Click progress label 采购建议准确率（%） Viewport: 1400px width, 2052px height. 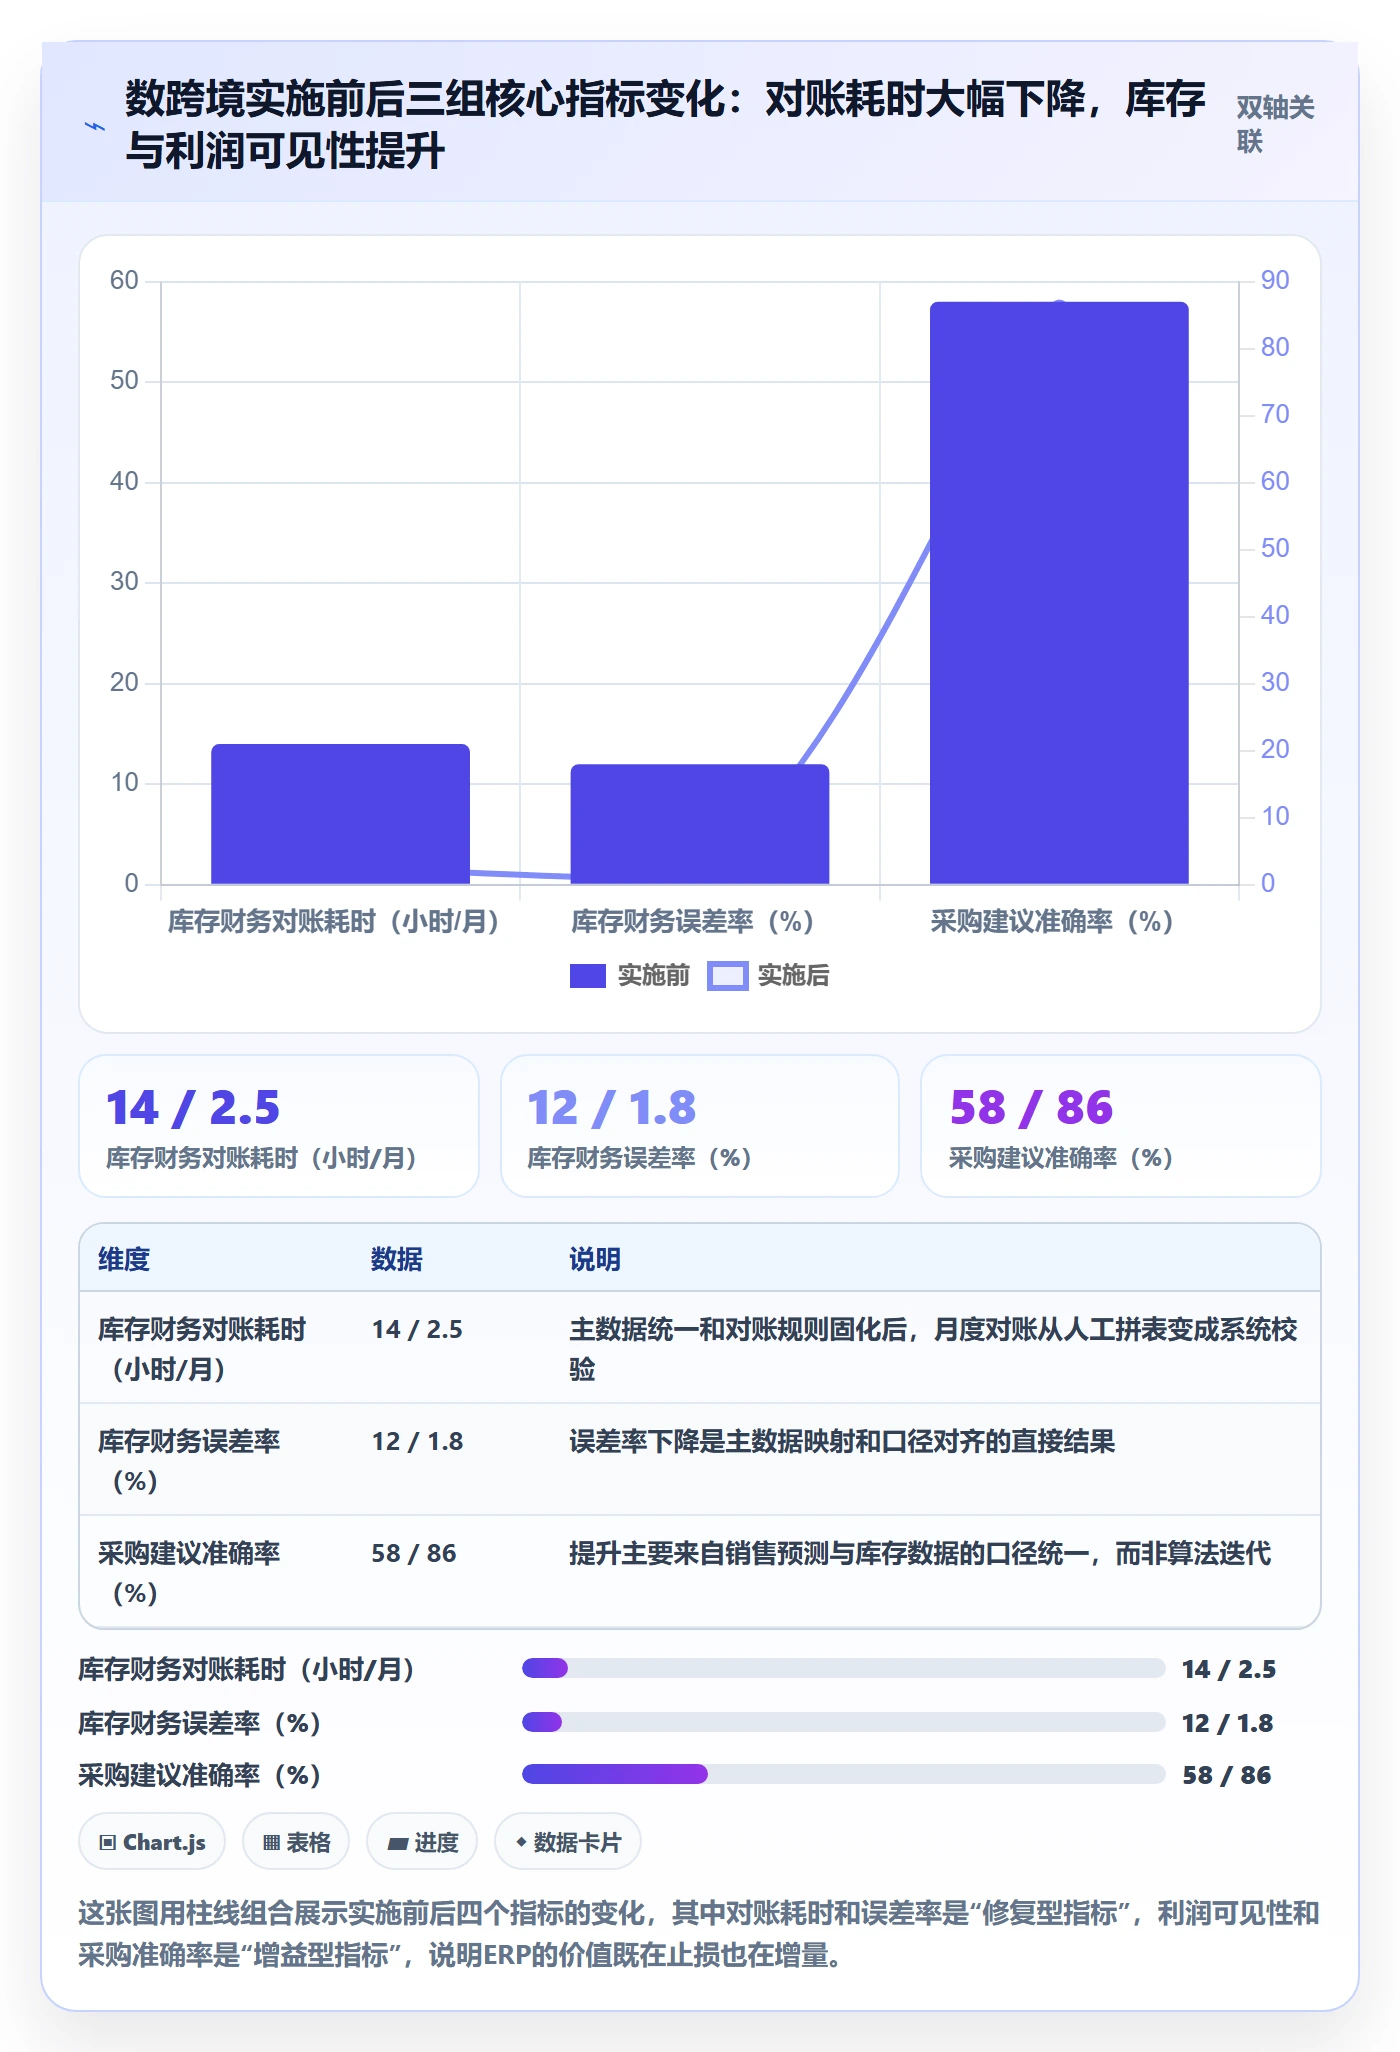[x=200, y=1775]
